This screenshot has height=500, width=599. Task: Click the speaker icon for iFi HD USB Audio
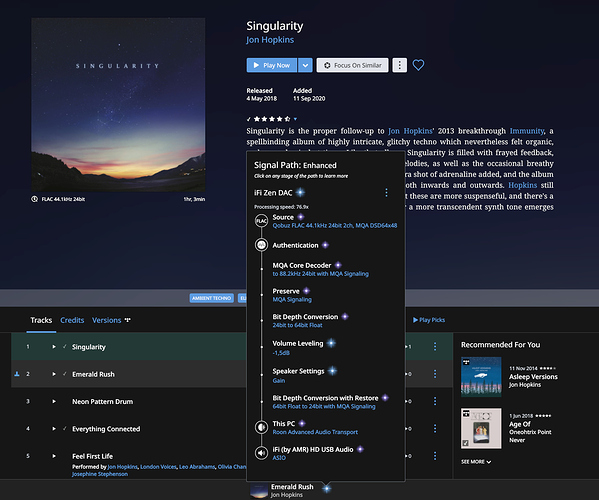tap(261, 453)
